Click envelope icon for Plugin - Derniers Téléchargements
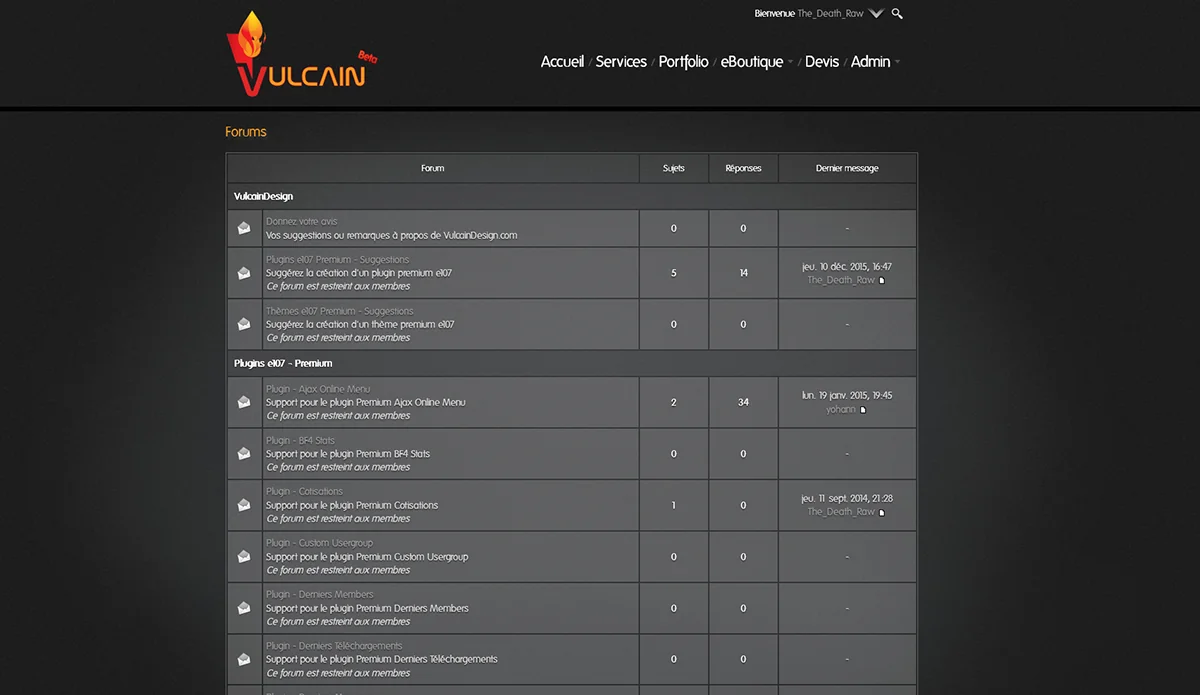Viewport: 1200px width, 695px height. [244, 659]
